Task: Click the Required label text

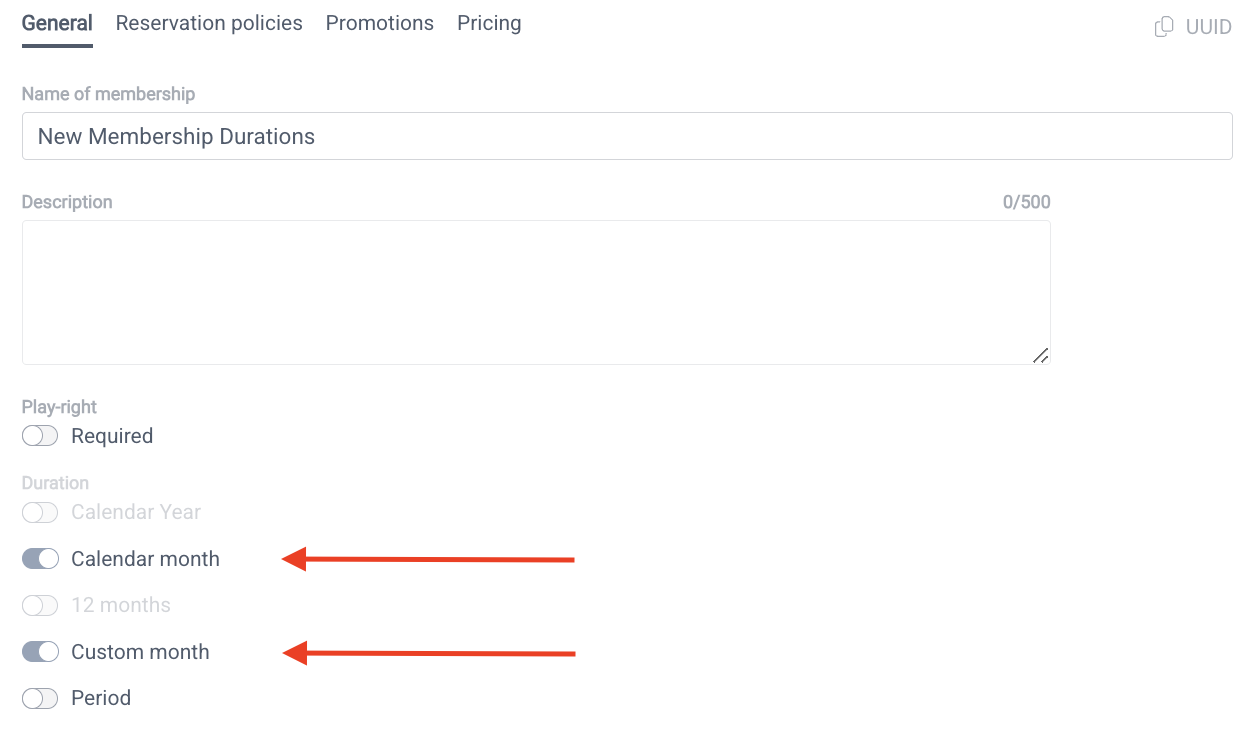Action: [x=112, y=436]
